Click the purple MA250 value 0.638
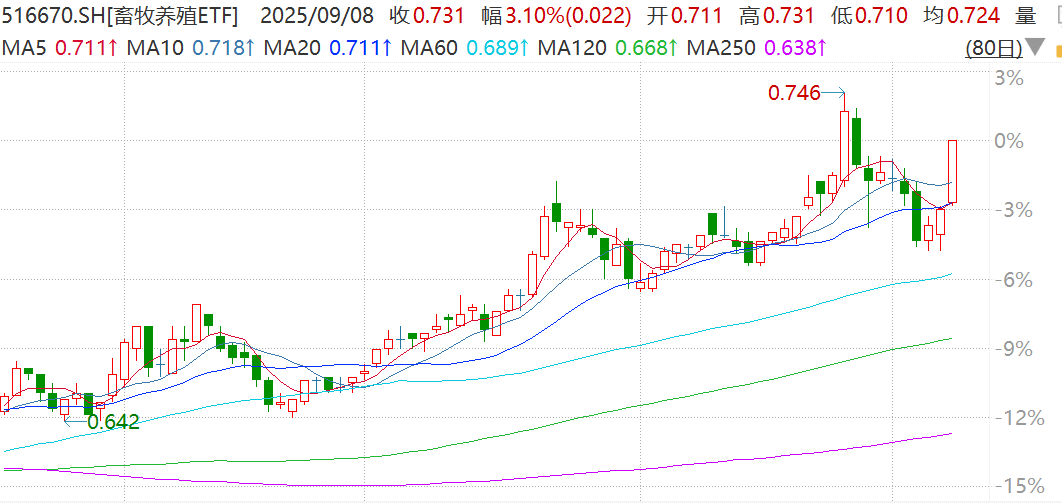This screenshot has height=504, width=1062. click(x=793, y=48)
